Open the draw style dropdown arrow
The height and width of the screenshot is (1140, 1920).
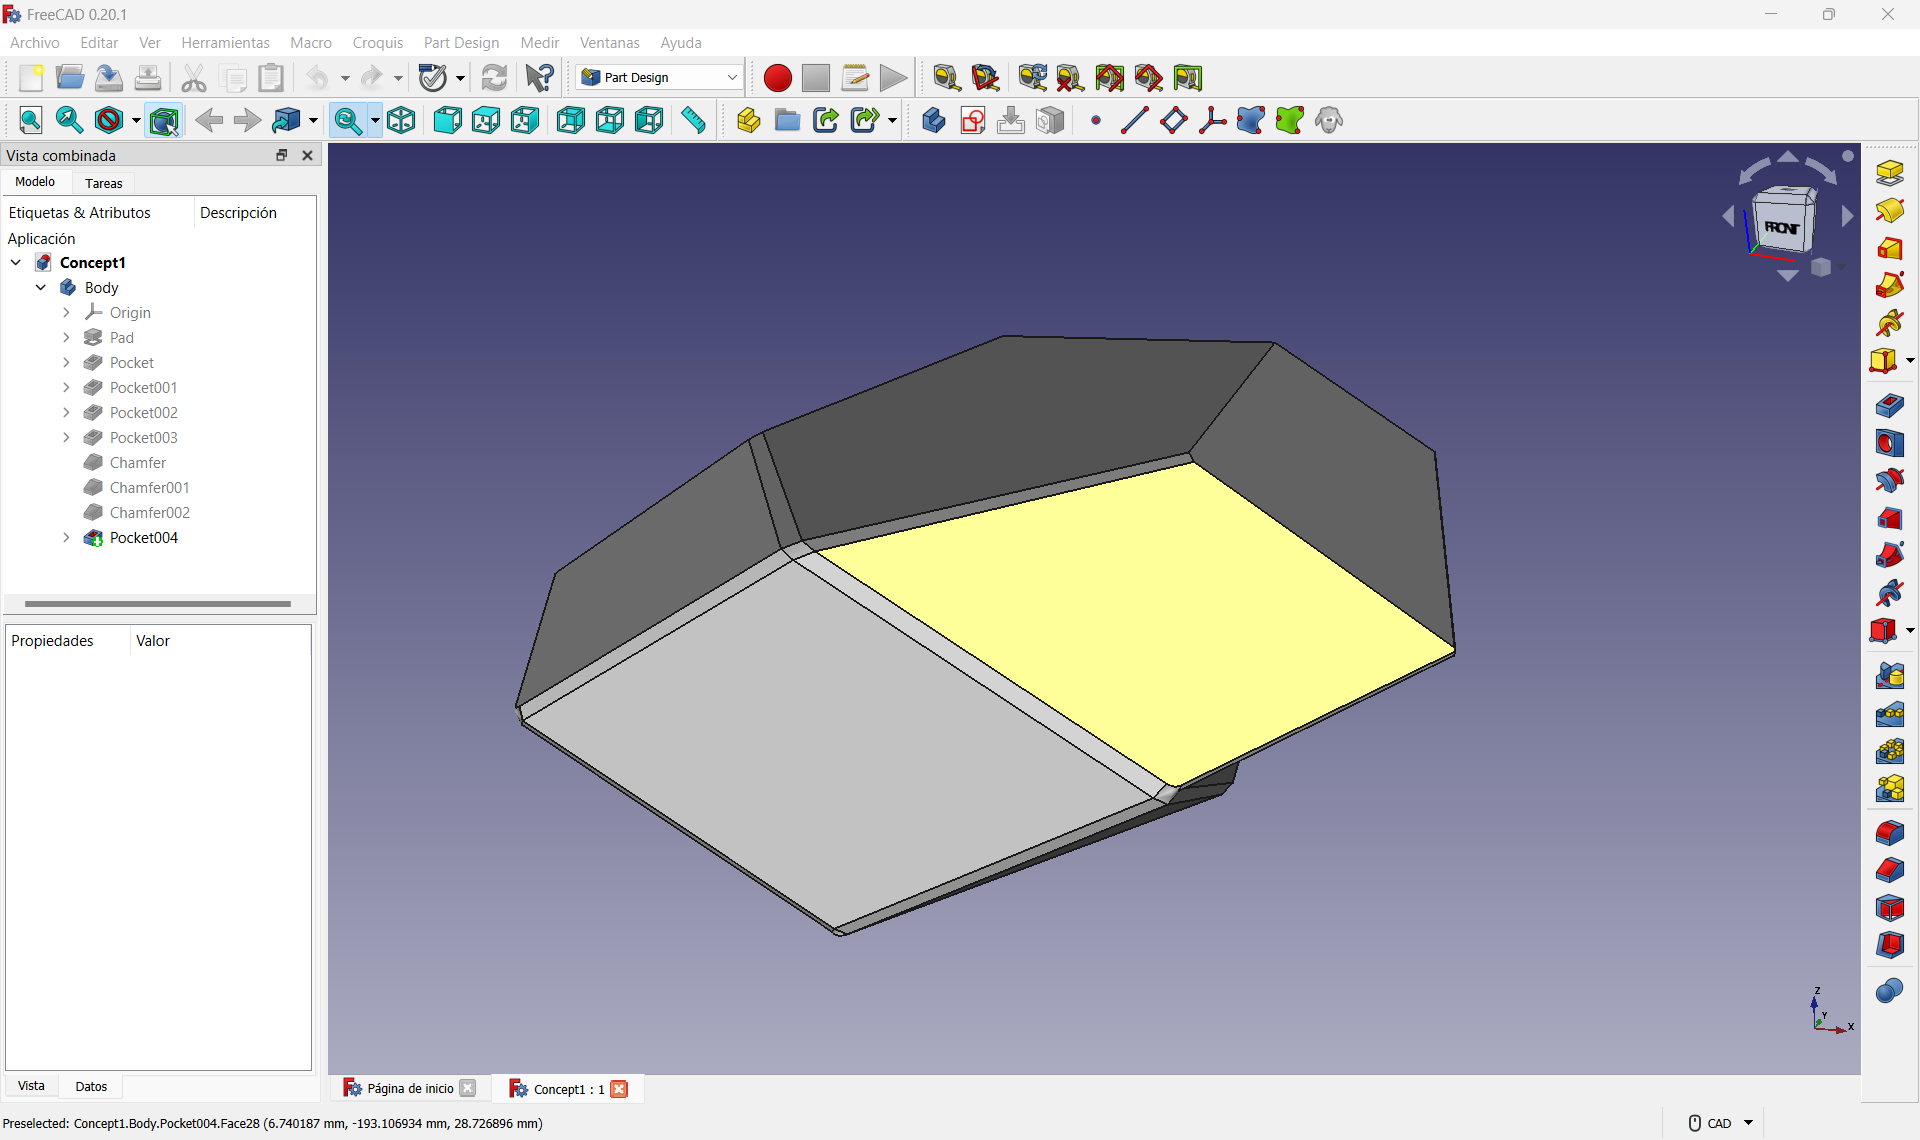136,121
